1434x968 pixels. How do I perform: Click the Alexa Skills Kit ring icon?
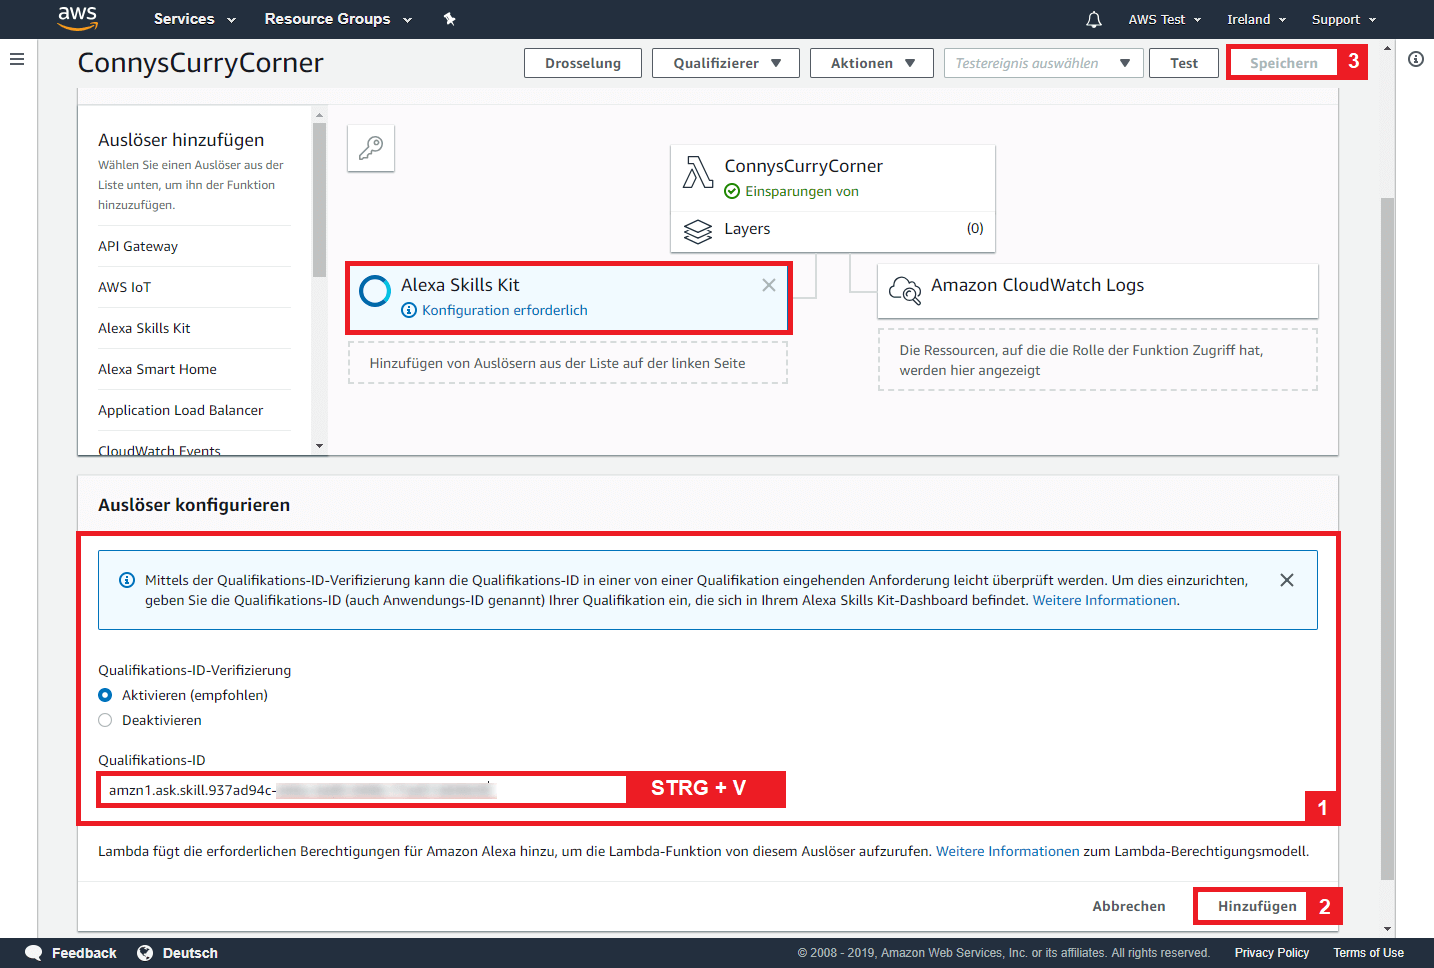click(x=375, y=291)
